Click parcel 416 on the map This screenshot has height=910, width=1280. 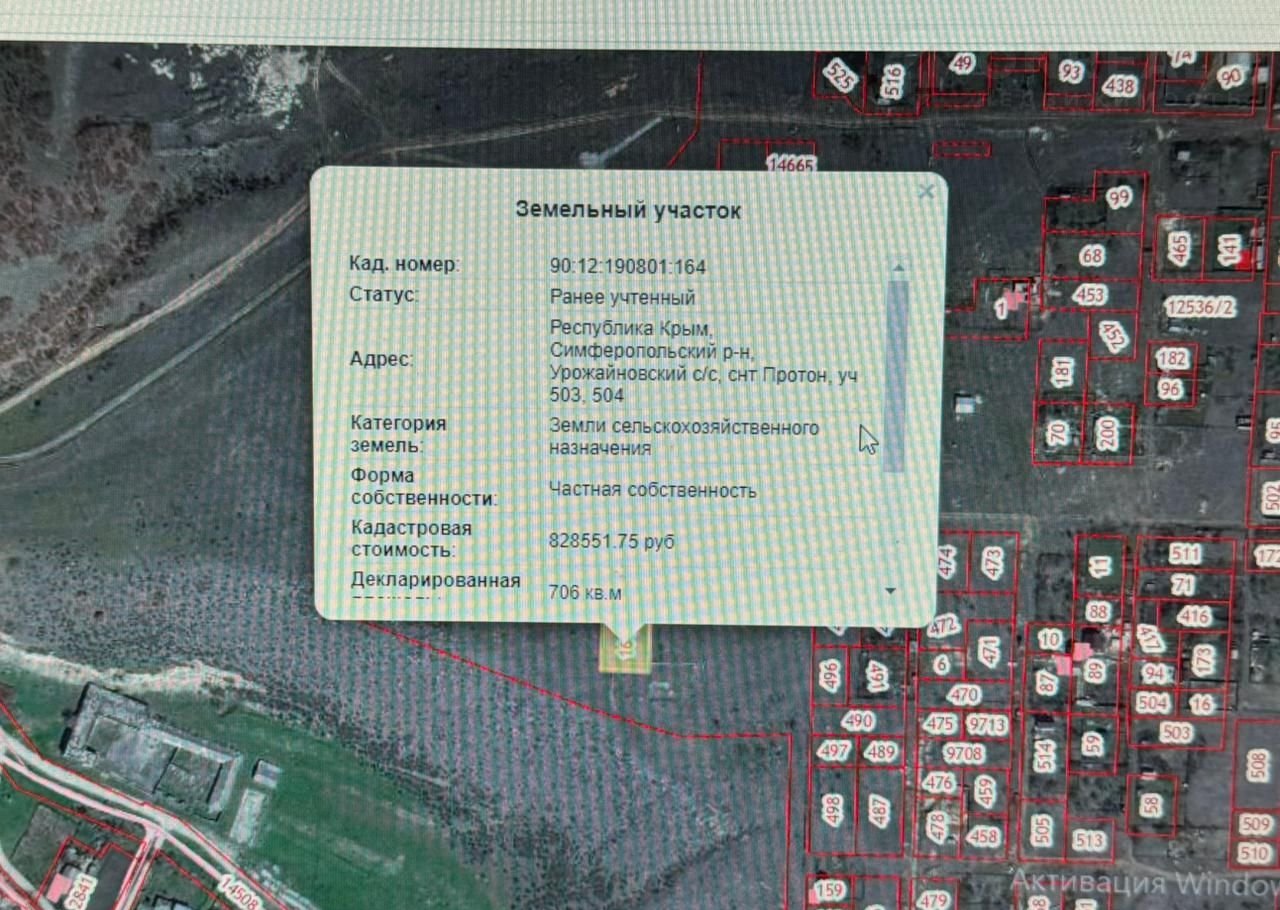(x=1194, y=616)
